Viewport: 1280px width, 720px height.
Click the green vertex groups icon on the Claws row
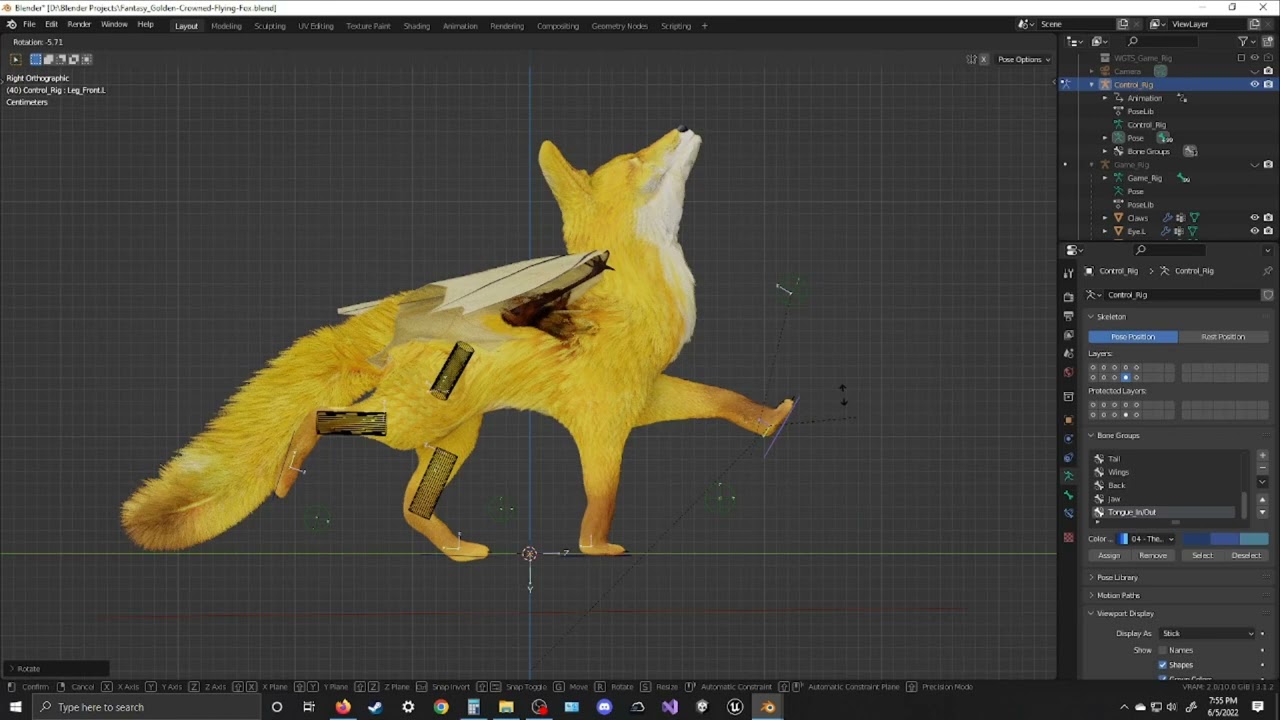click(1194, 217)
